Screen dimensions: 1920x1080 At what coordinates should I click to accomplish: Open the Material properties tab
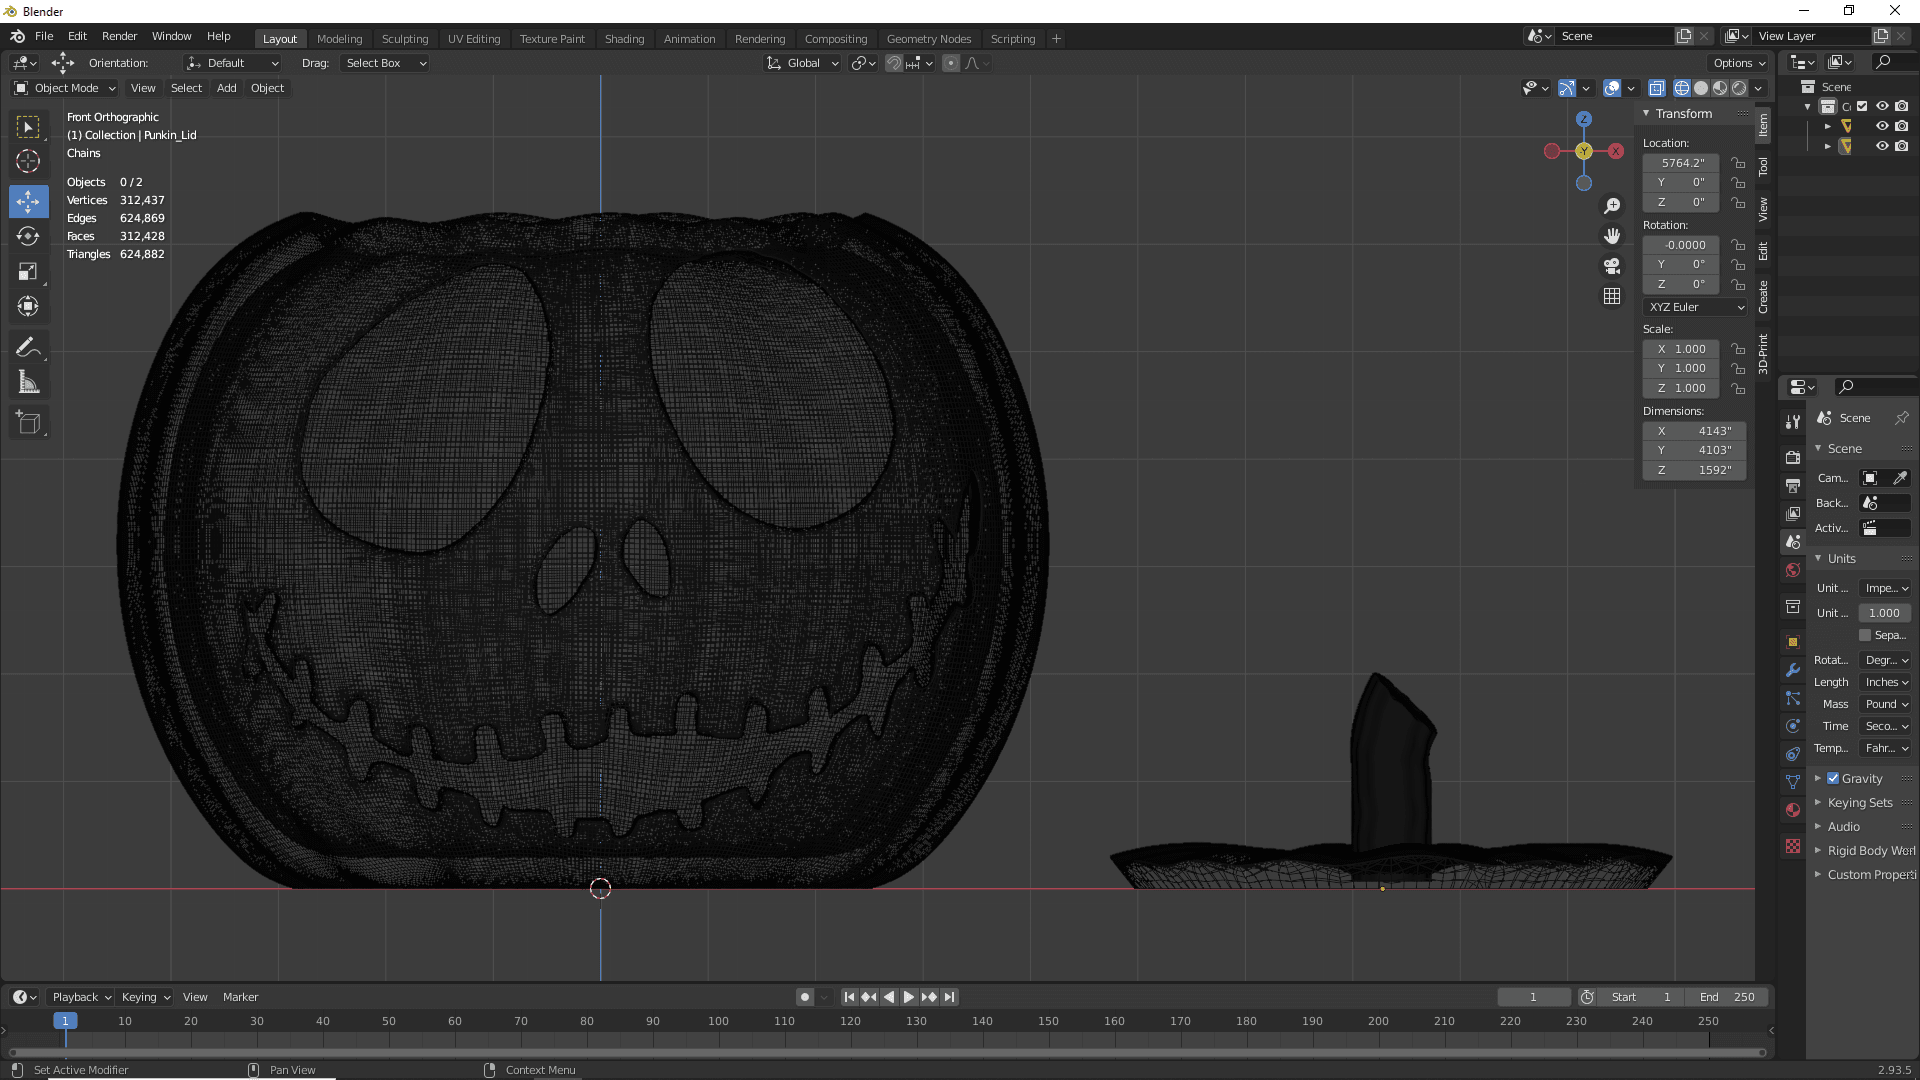coord(1793,810)
